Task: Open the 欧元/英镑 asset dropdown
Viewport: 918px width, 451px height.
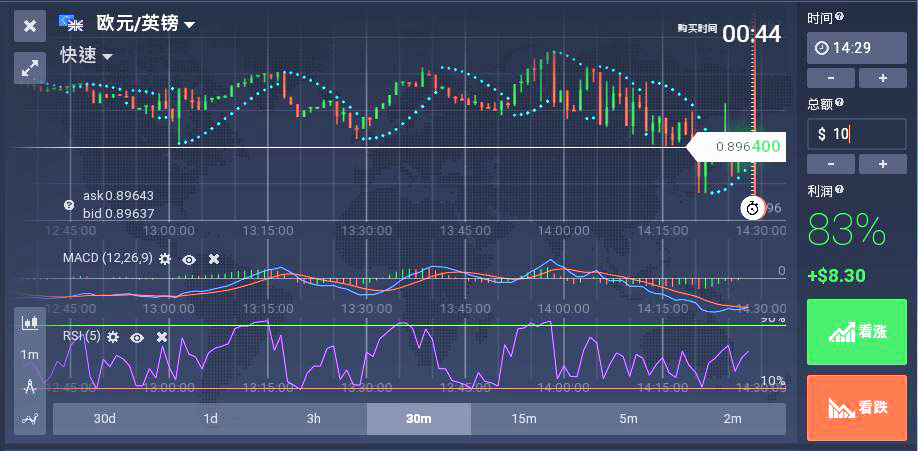Action: tap(145, 24)
